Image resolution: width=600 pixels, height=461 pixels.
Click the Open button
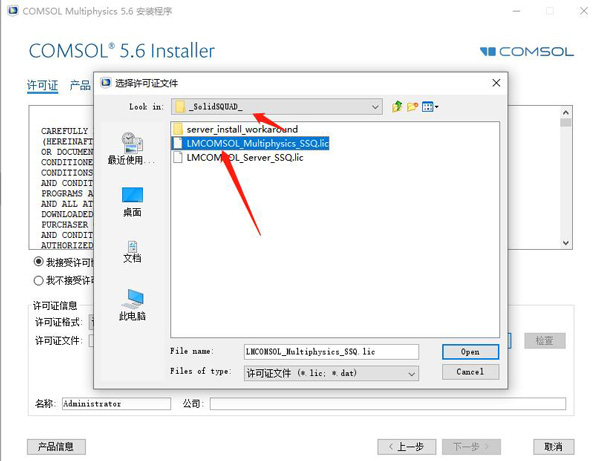click(x=470, y=352)
